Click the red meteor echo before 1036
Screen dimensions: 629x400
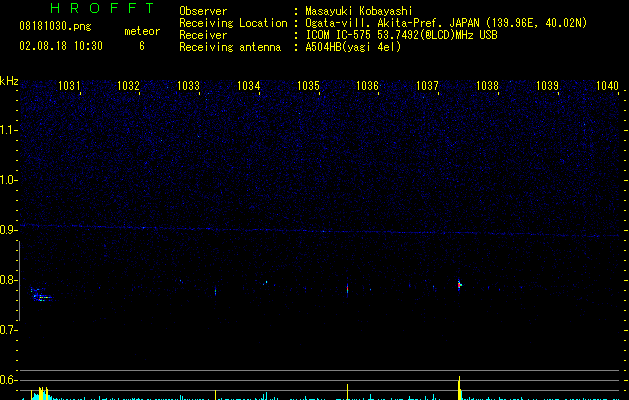coord(347,289)
